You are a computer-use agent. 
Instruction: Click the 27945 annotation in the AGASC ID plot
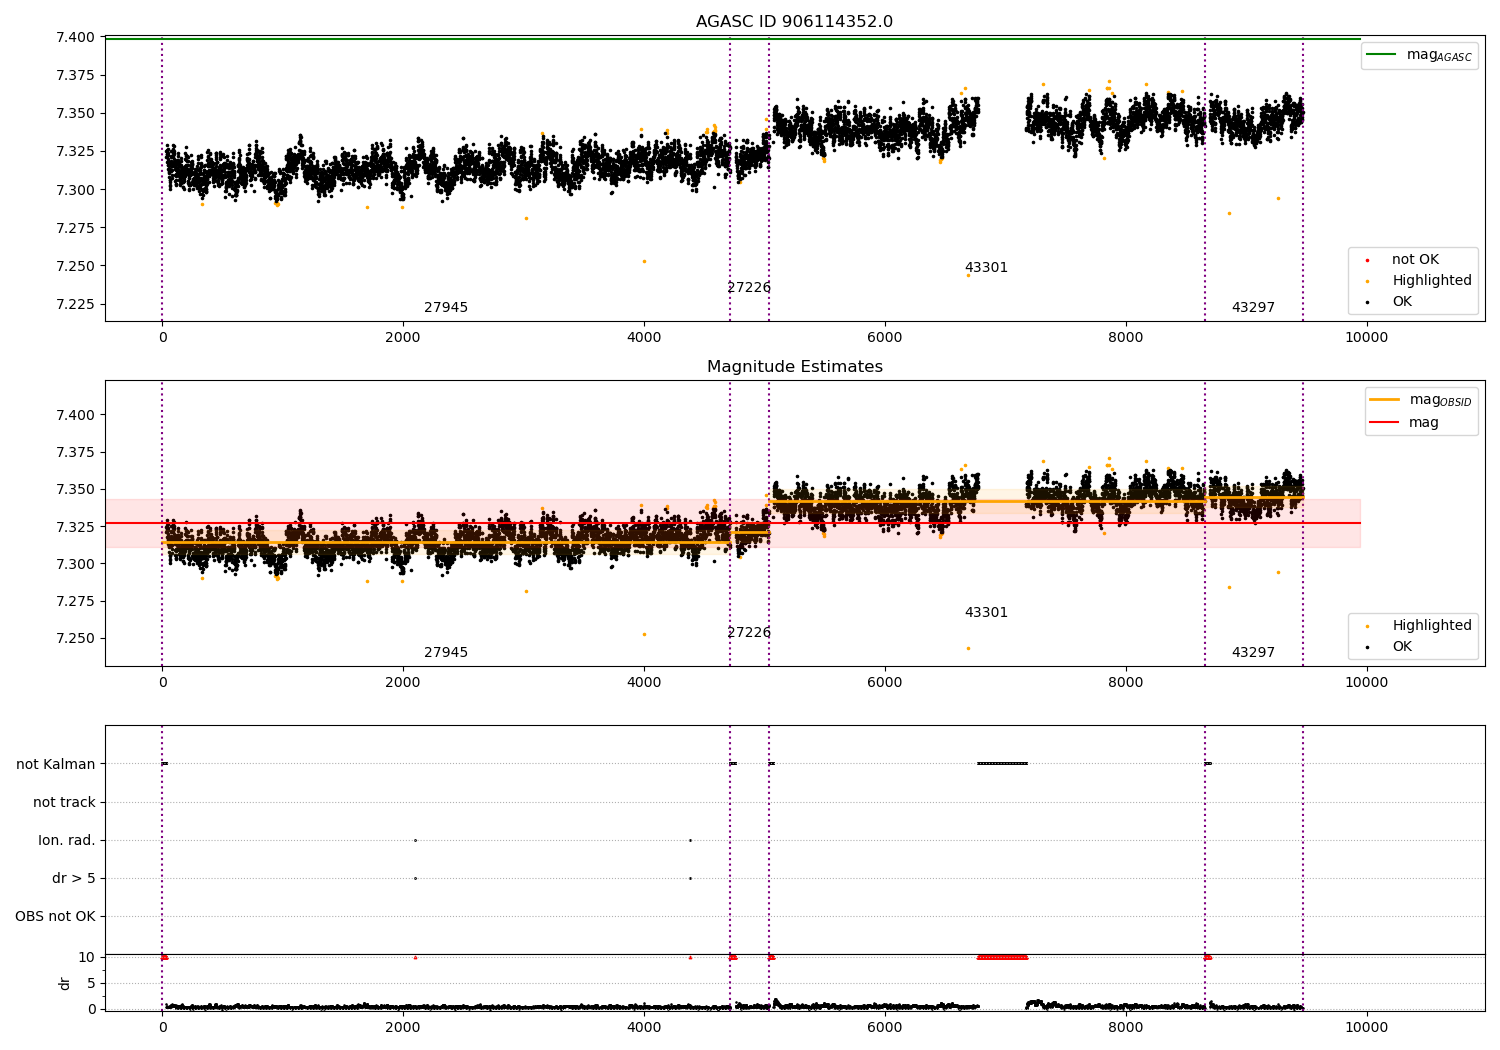tap(446, 308)
